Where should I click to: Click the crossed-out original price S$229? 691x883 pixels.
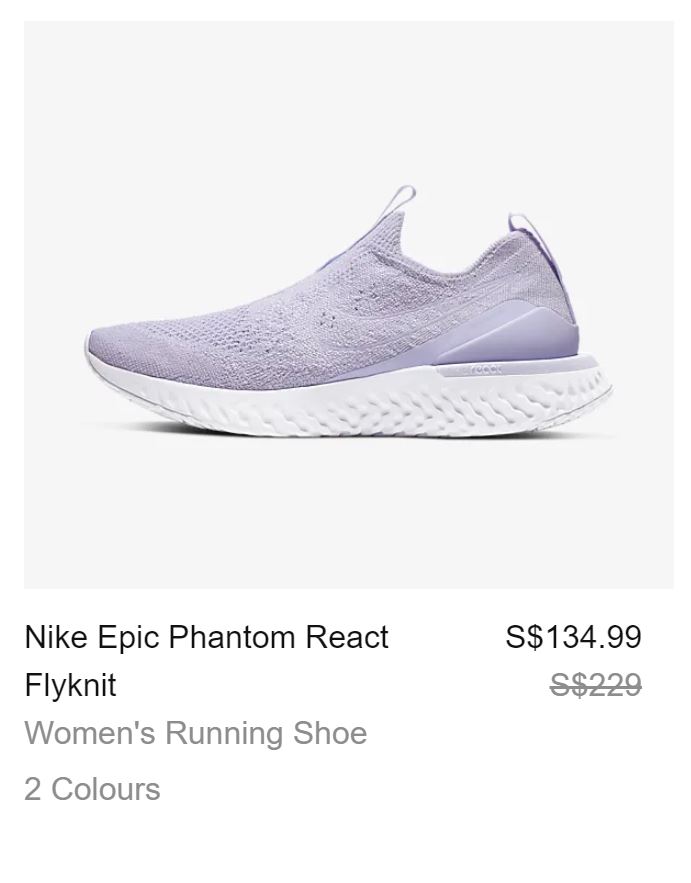596,685
